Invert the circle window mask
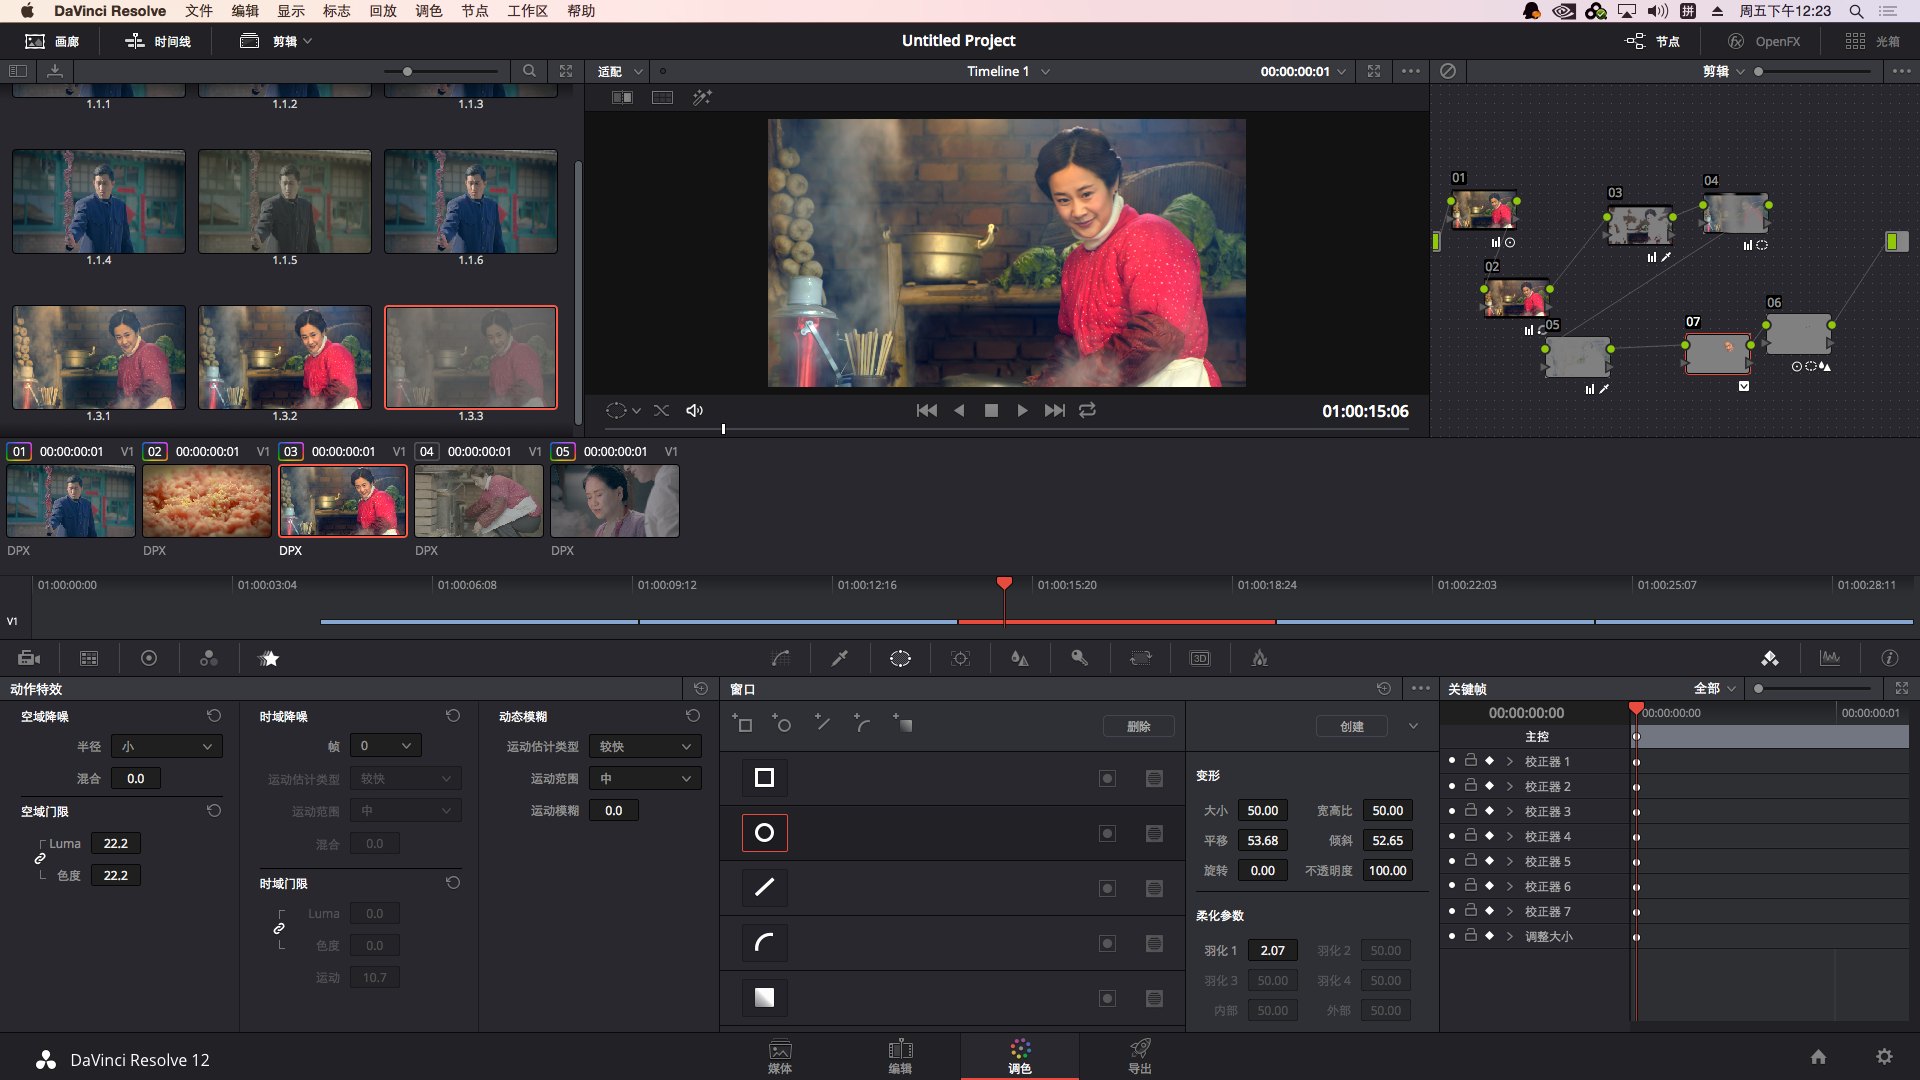This screenshot has height=1080, width=1920. 1107,833
